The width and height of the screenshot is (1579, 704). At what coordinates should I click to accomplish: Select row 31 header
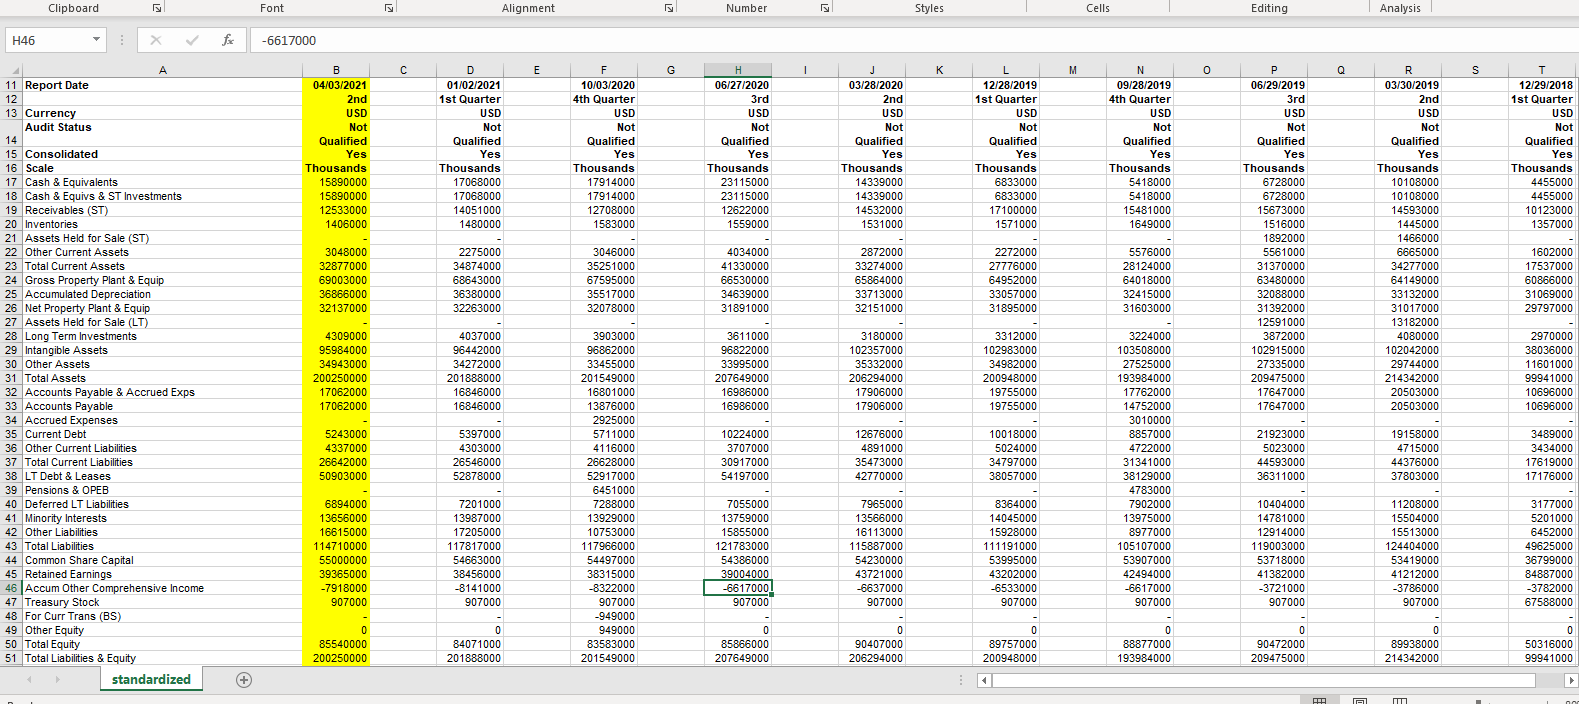click(11, 378)
